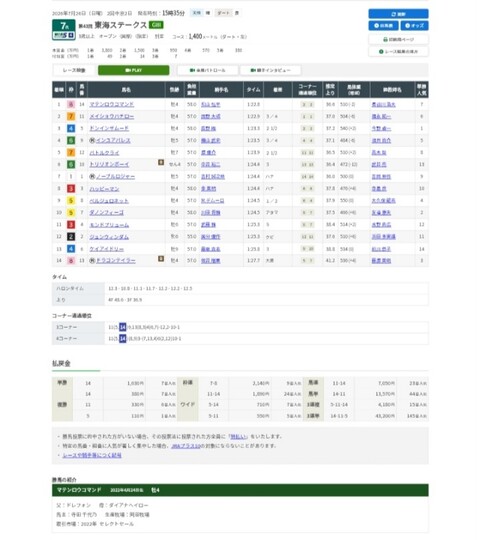Open the last link in the notes list
Image resolution: width=480 pixels, height=540 pixels.
92,455
